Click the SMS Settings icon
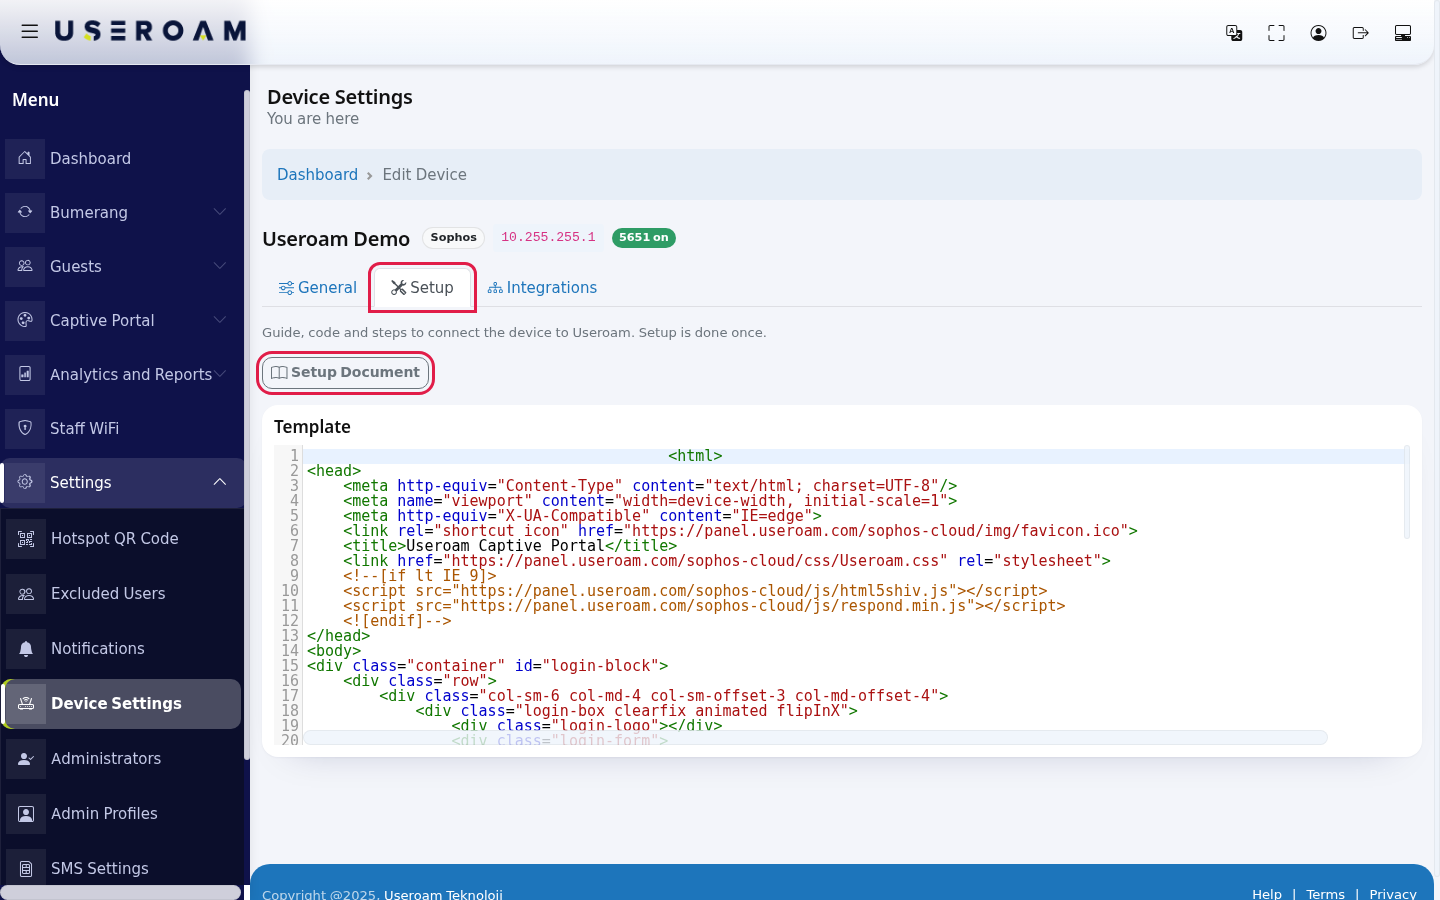Screen dimensions: 1440x900 [x=26, y=868]
